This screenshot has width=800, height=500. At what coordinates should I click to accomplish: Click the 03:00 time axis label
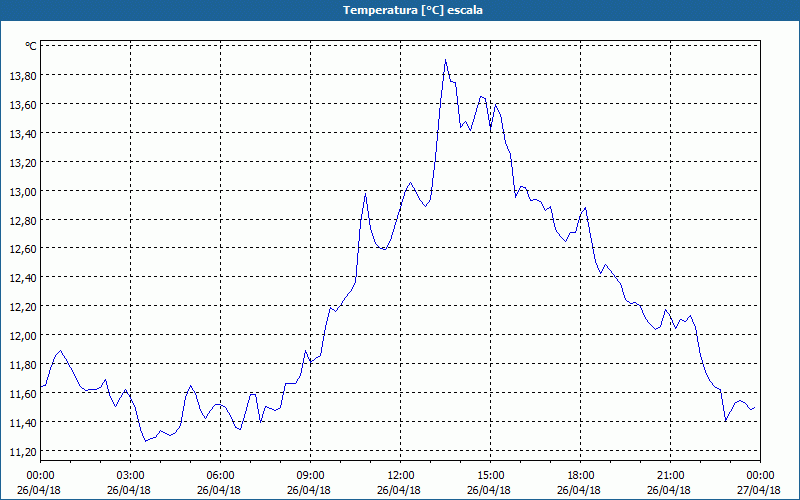point(131,476)
